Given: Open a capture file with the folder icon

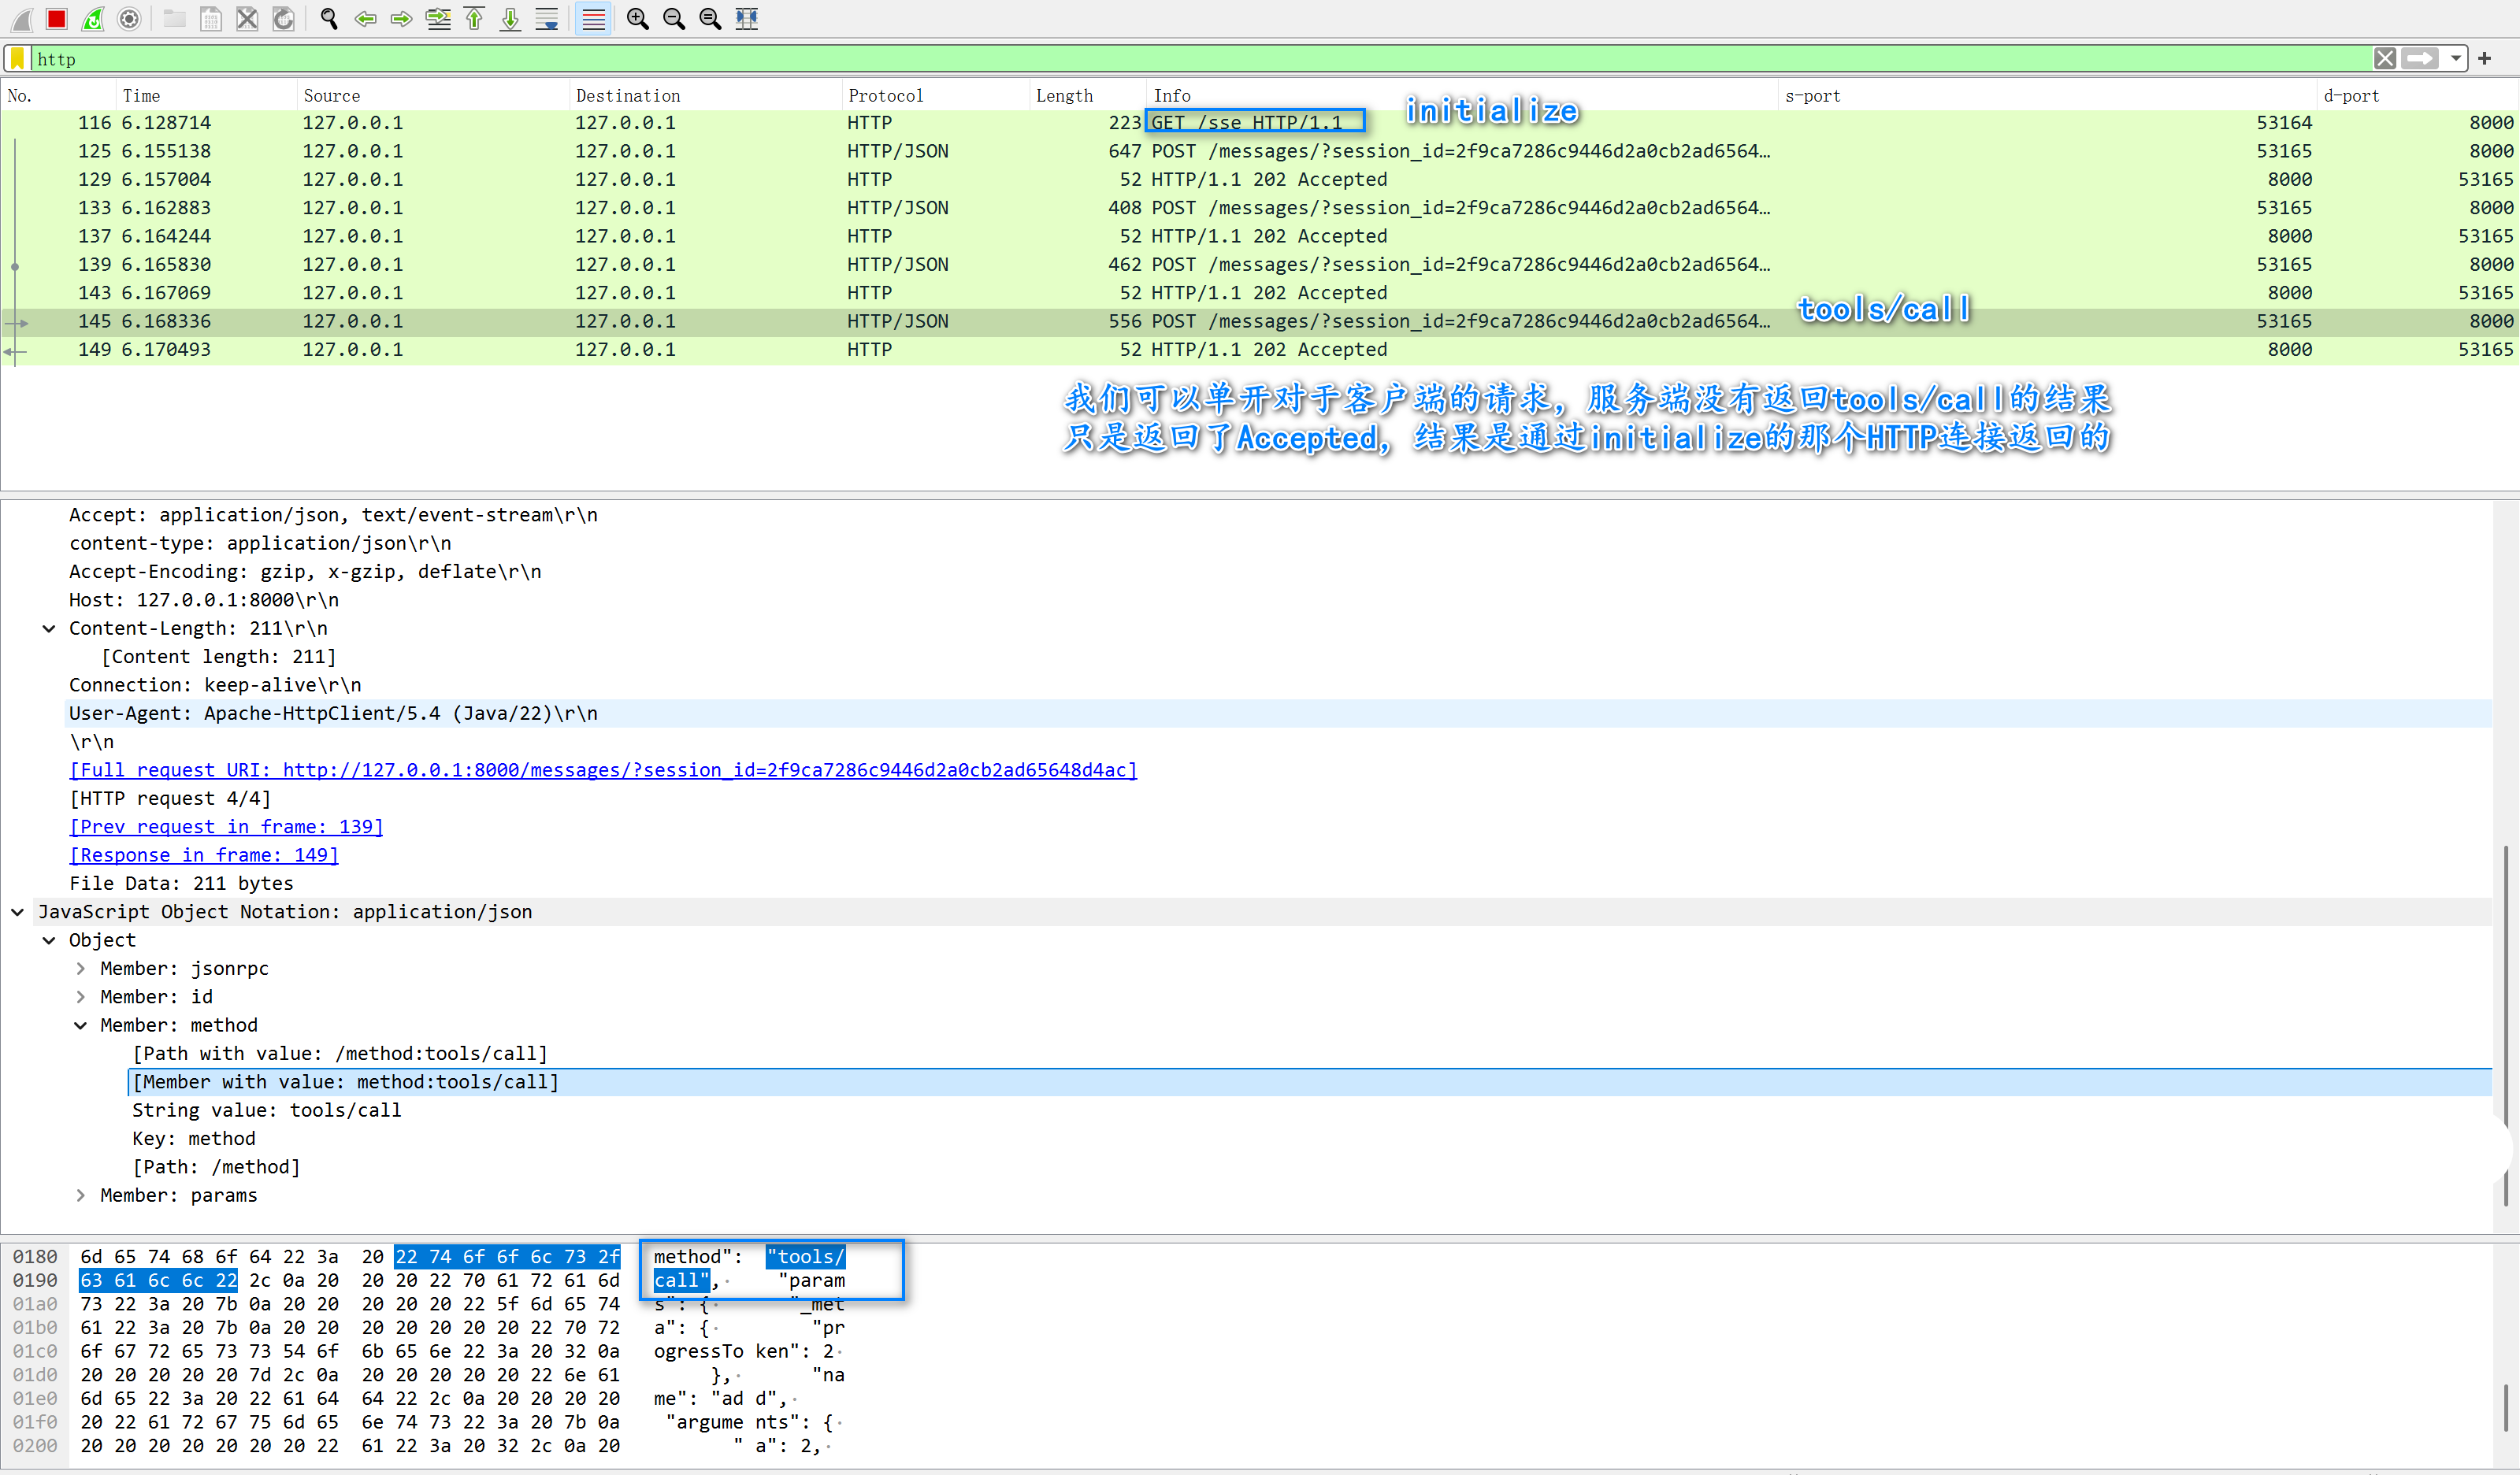Looking at the screenshot, I should (175, 19).
